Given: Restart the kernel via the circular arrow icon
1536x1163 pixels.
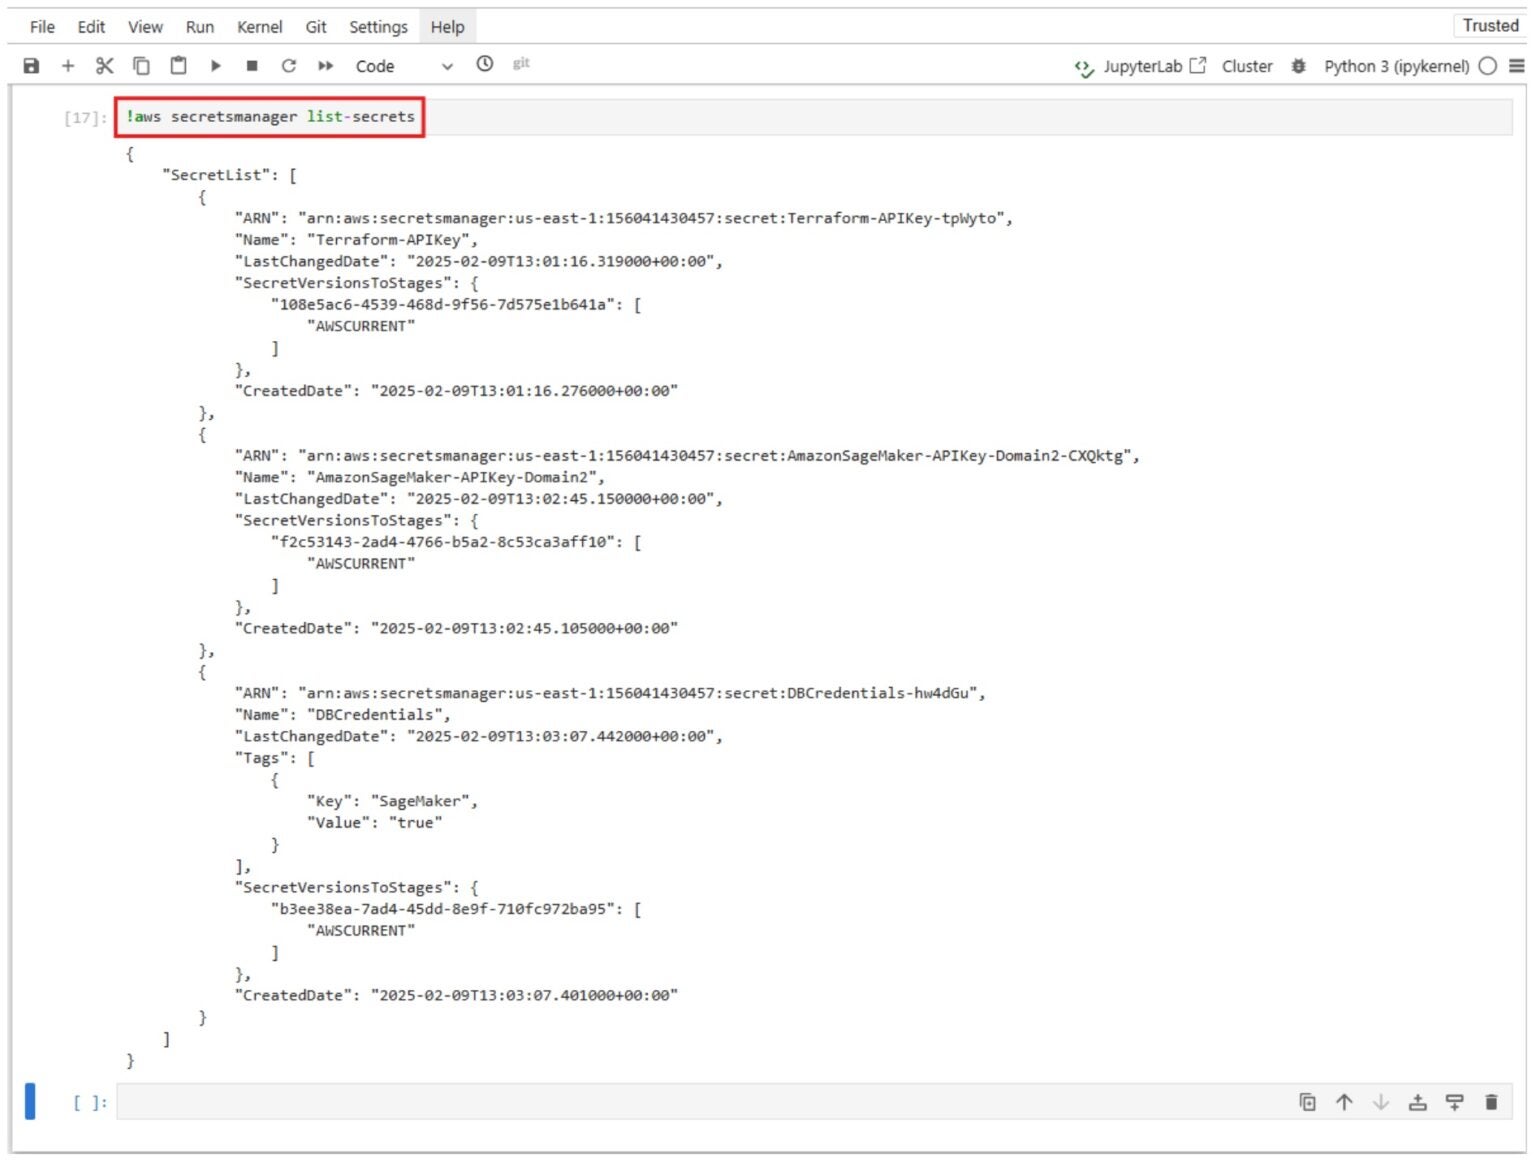Looking at the screenshot, I should pos(288,65).
